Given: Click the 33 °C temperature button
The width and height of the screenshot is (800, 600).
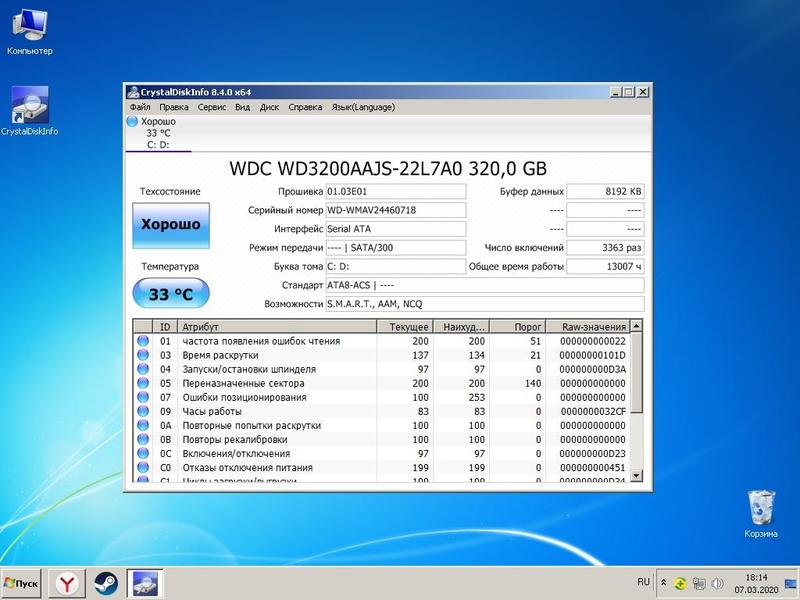Looking at the screenshot, I should 169,294.
